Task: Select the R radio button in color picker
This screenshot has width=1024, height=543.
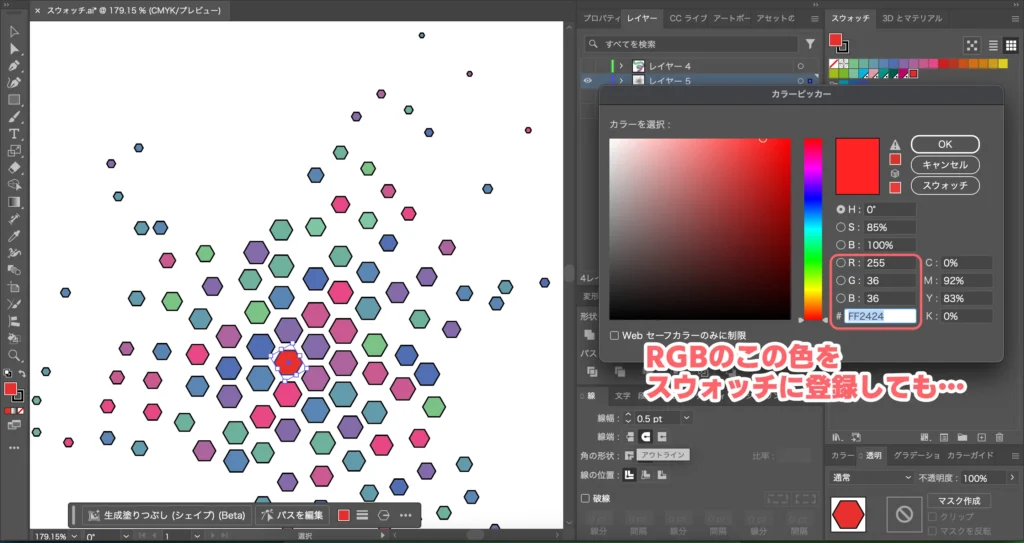Action: click(841, 263)
